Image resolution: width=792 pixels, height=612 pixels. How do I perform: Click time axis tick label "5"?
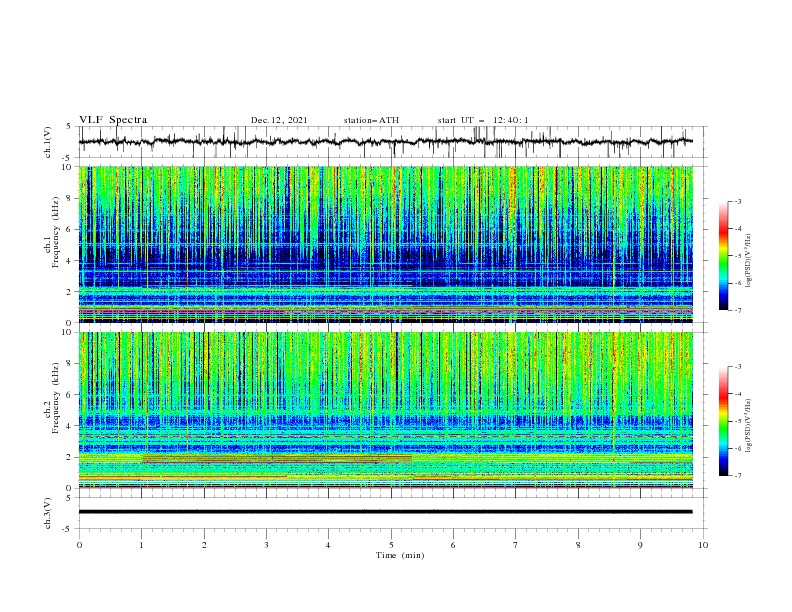tap(391, 545)
